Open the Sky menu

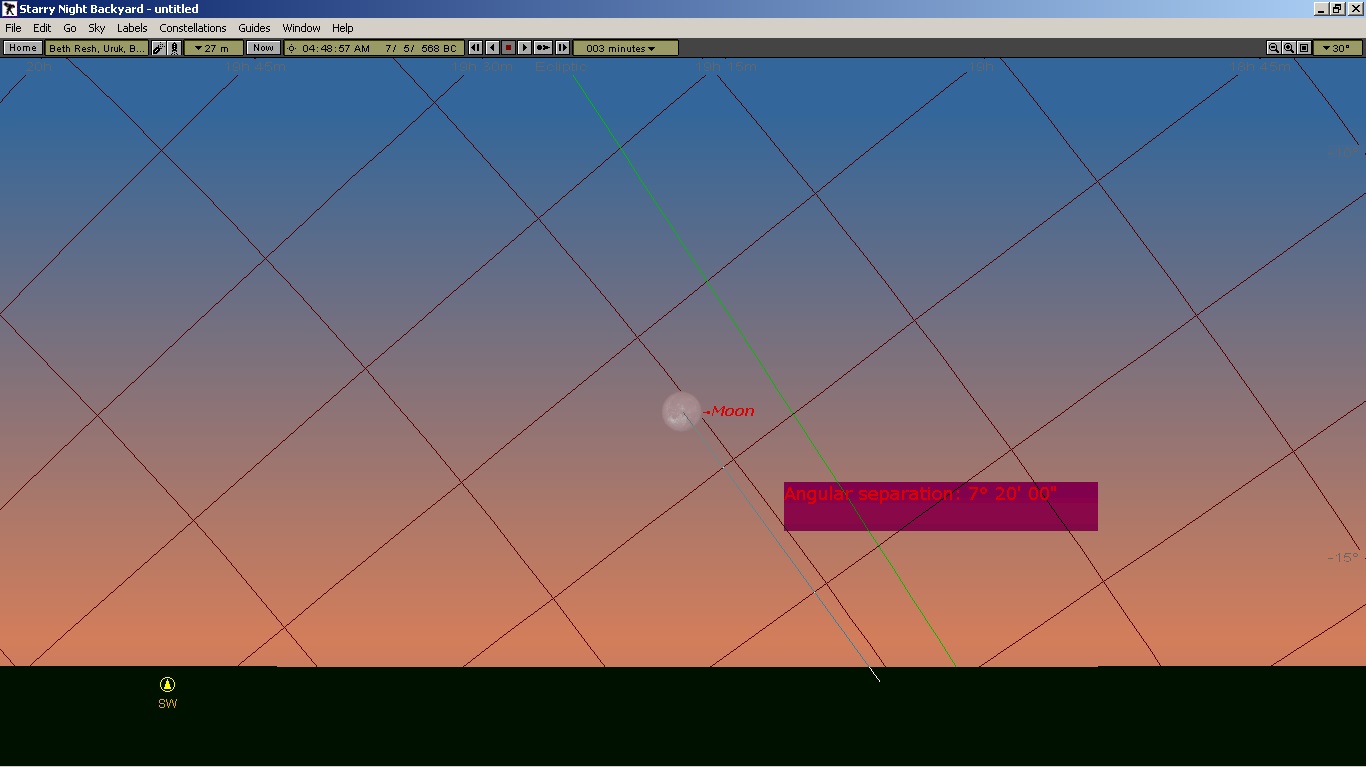point(97,28)
